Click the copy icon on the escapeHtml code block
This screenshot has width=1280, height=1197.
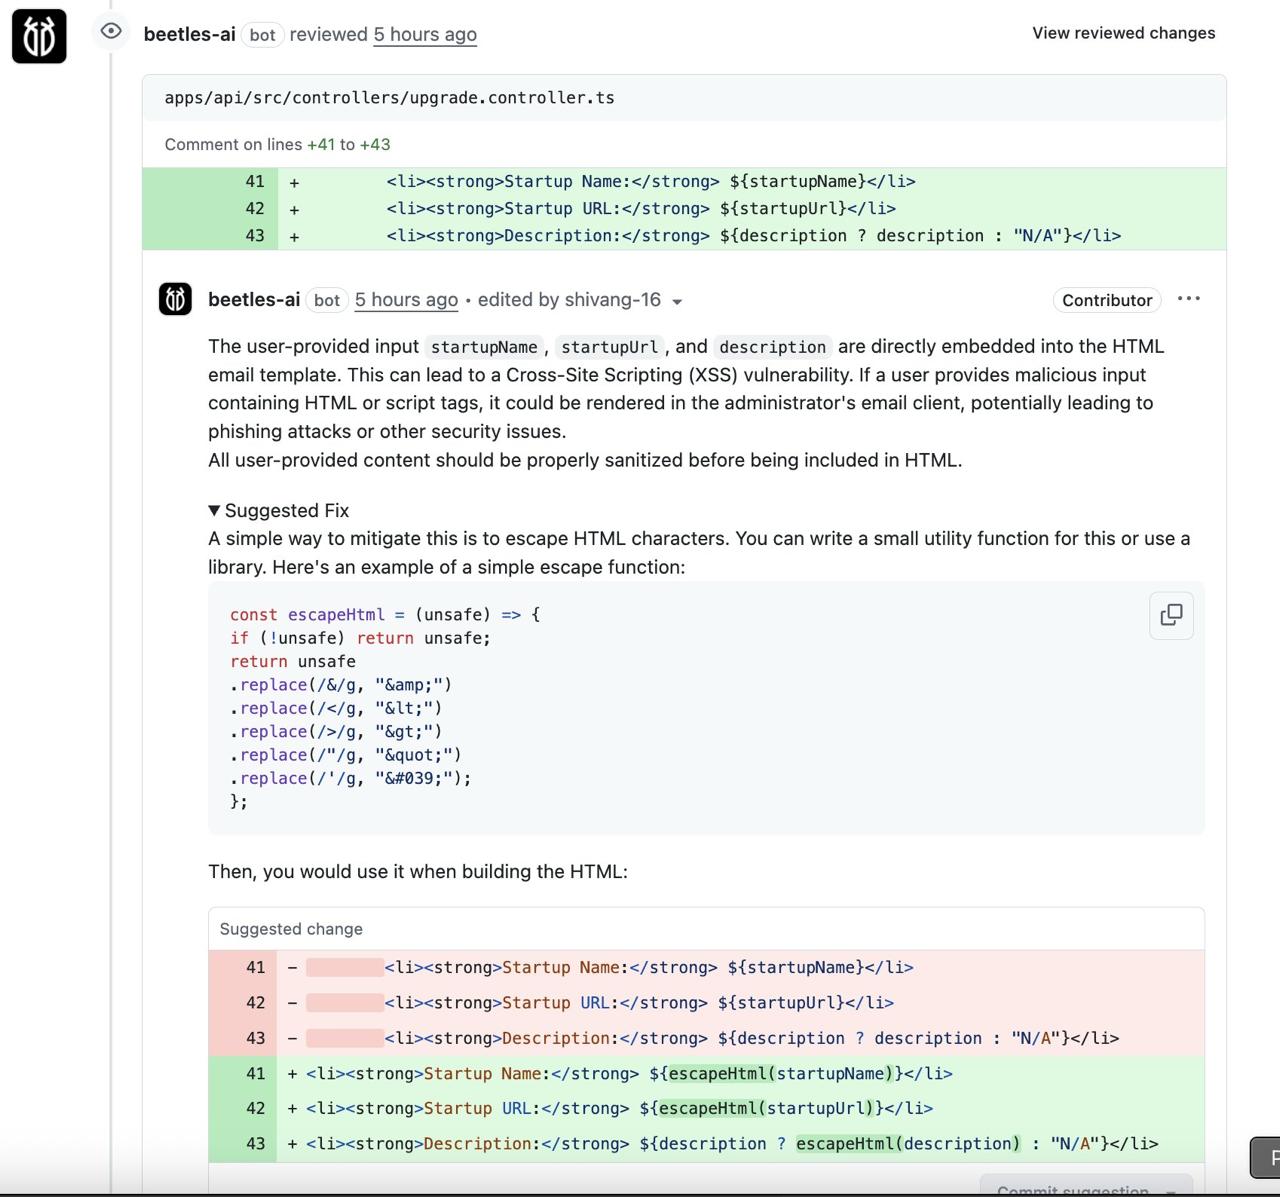tap(1170, 615)
